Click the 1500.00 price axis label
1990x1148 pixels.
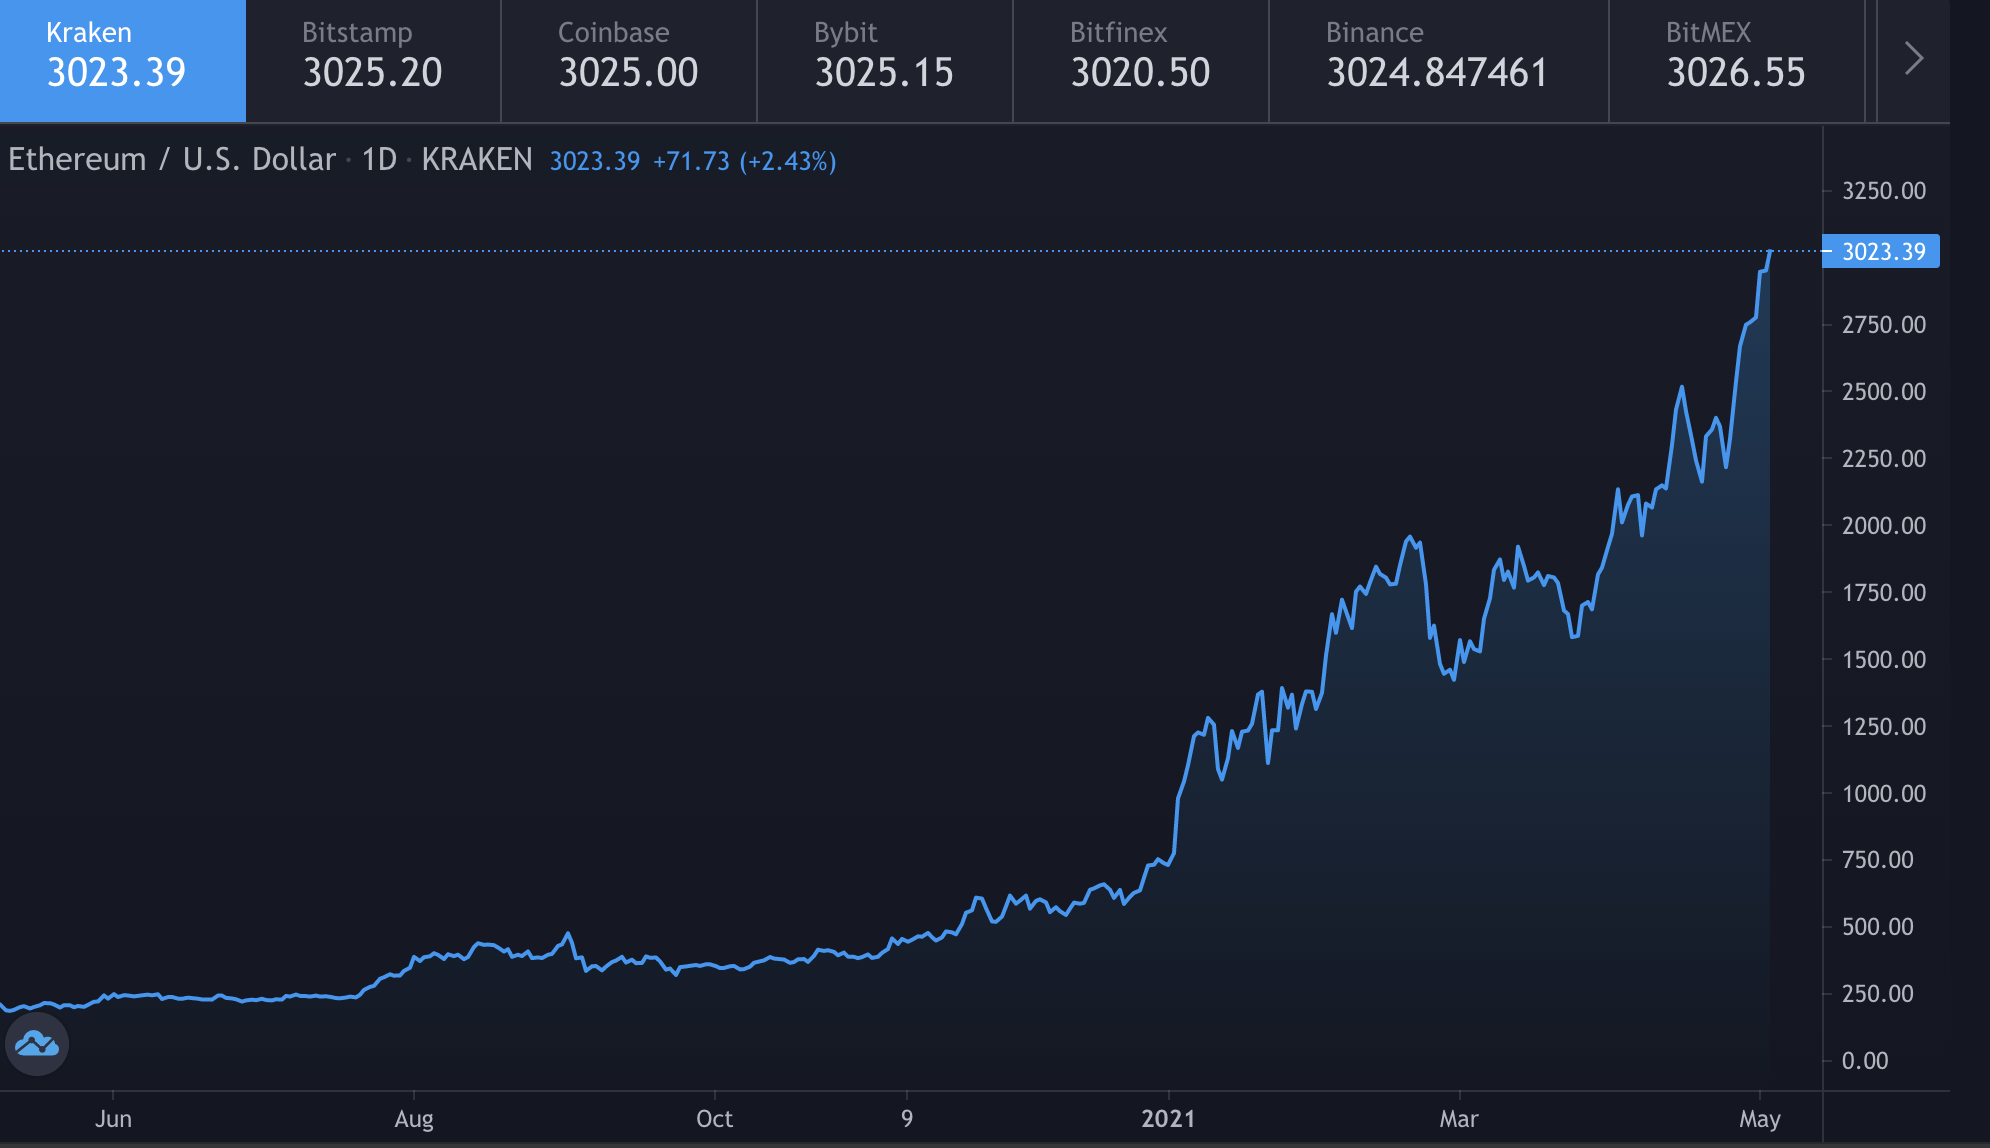point(1884,659)
